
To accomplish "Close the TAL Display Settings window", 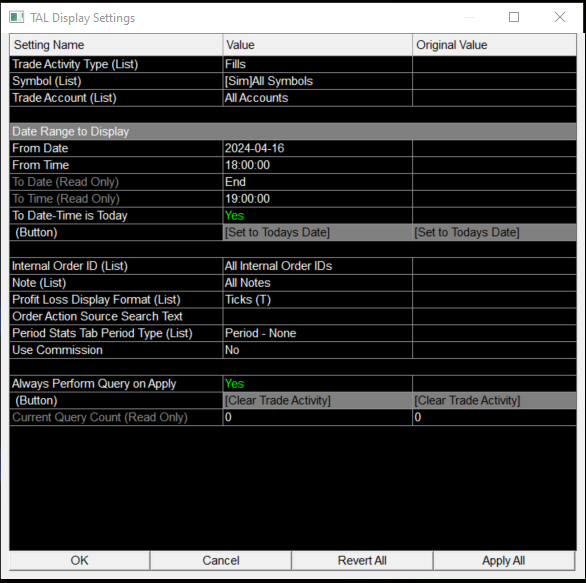I will [559, 17].
